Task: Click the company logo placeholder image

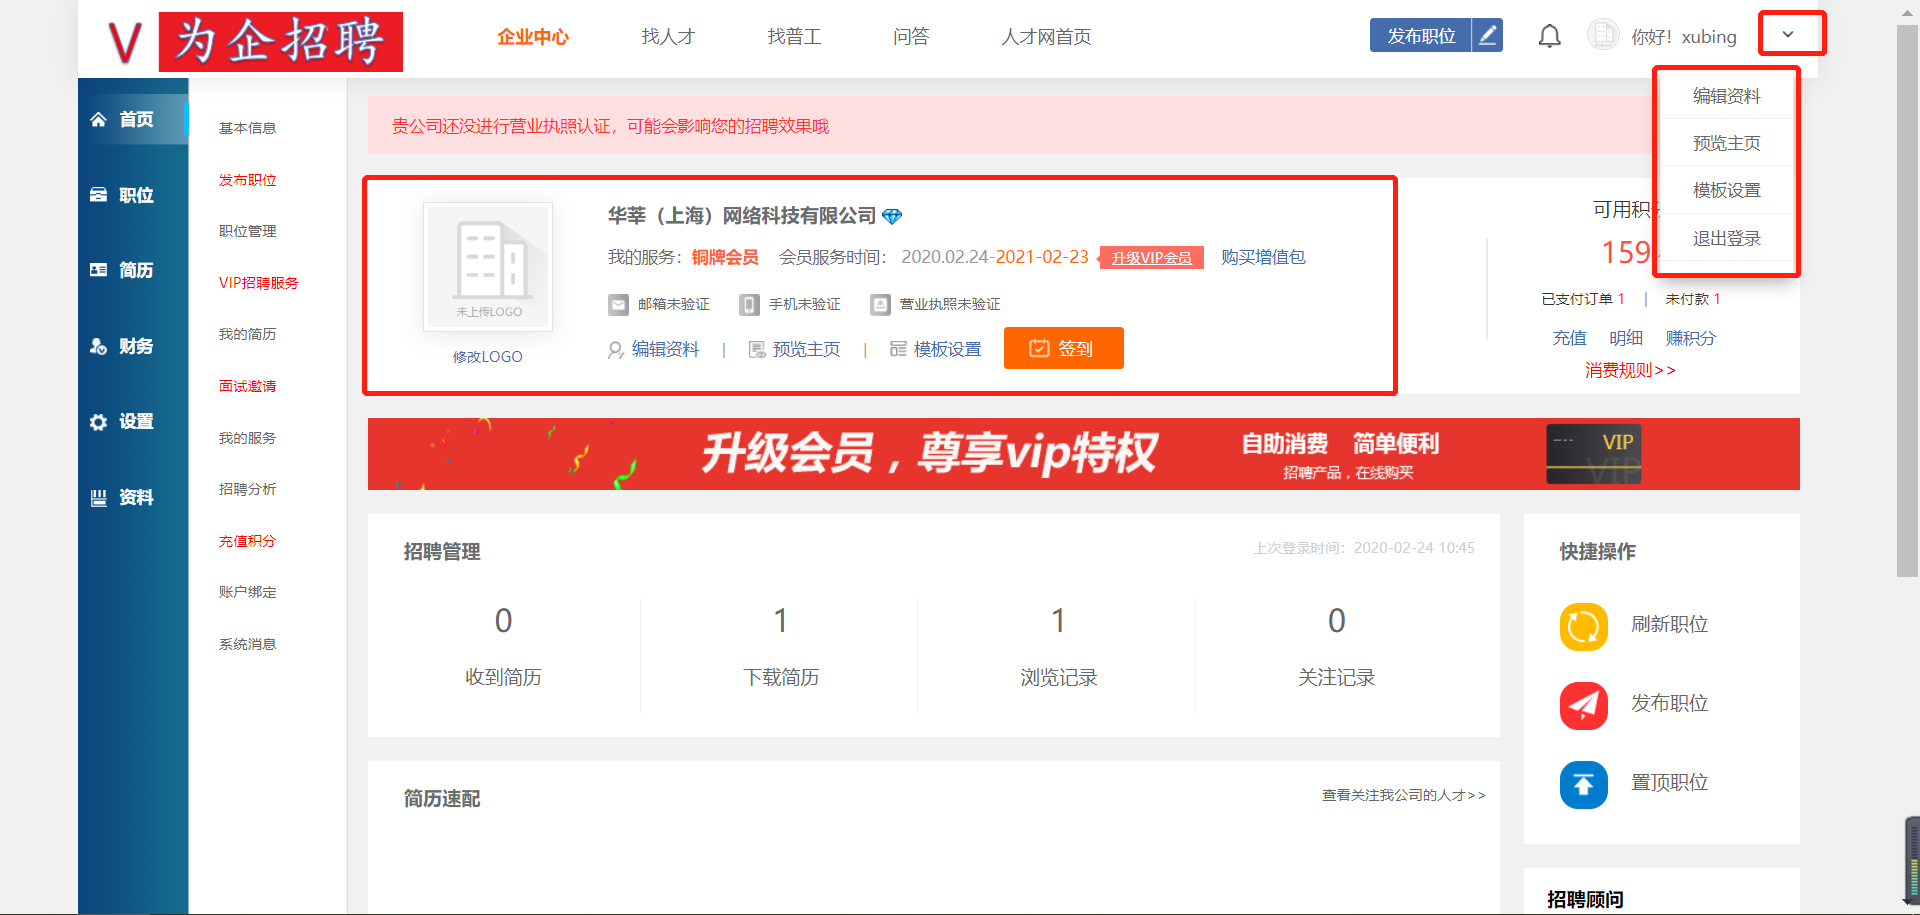Action: (488, 267)
